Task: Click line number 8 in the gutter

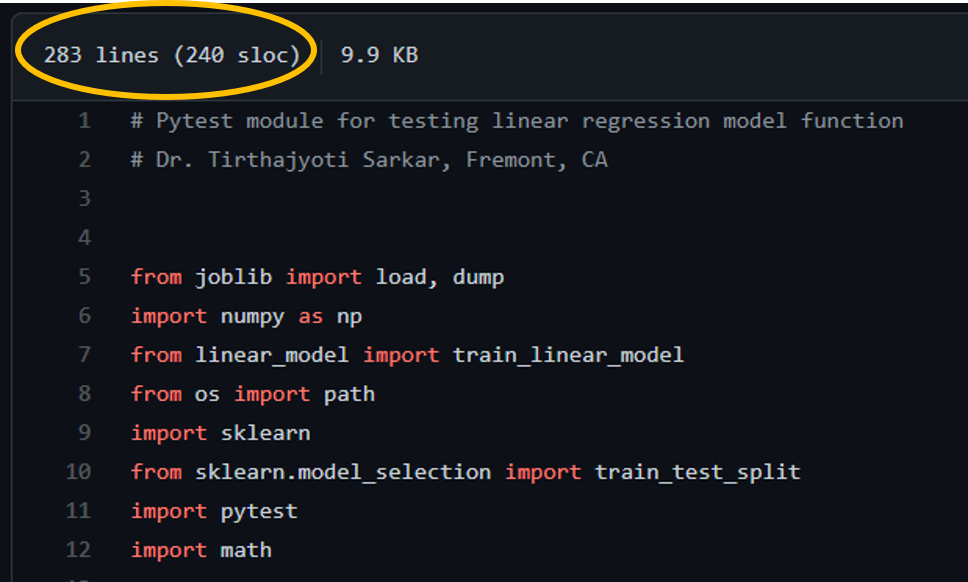Action: (84, 394)
